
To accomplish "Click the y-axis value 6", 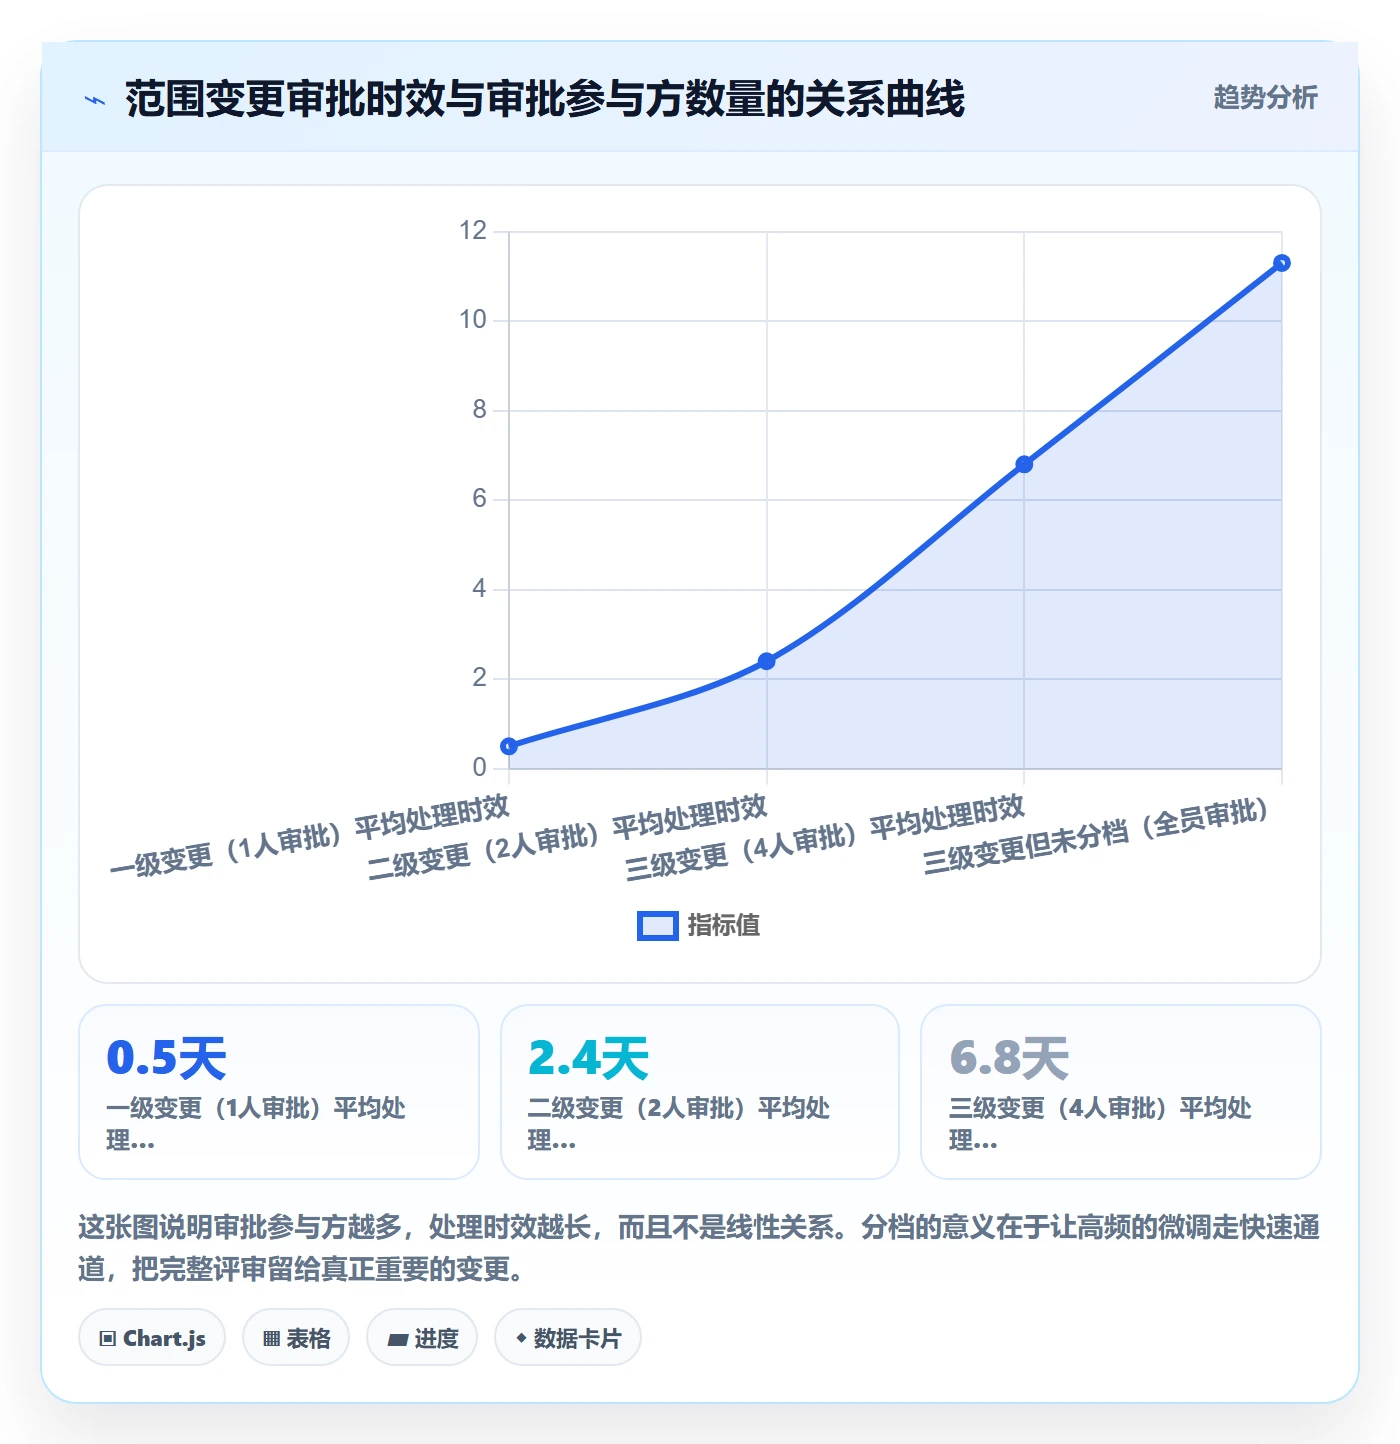I will point(480,499).
